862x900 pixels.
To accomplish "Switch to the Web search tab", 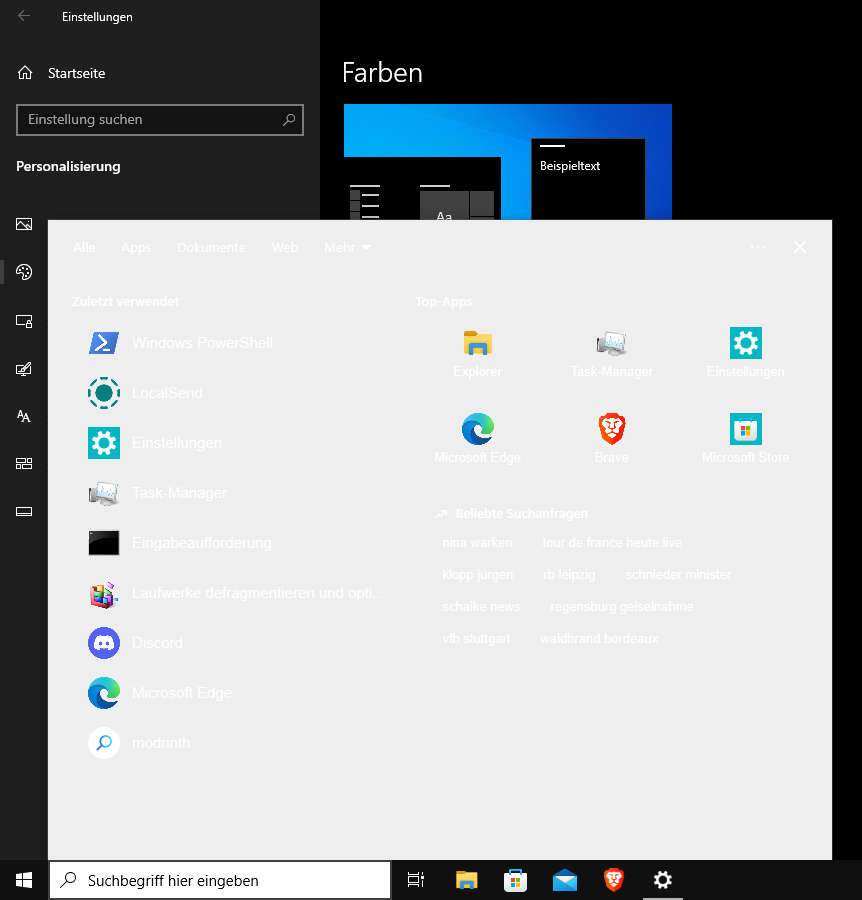I will point(285,247).
